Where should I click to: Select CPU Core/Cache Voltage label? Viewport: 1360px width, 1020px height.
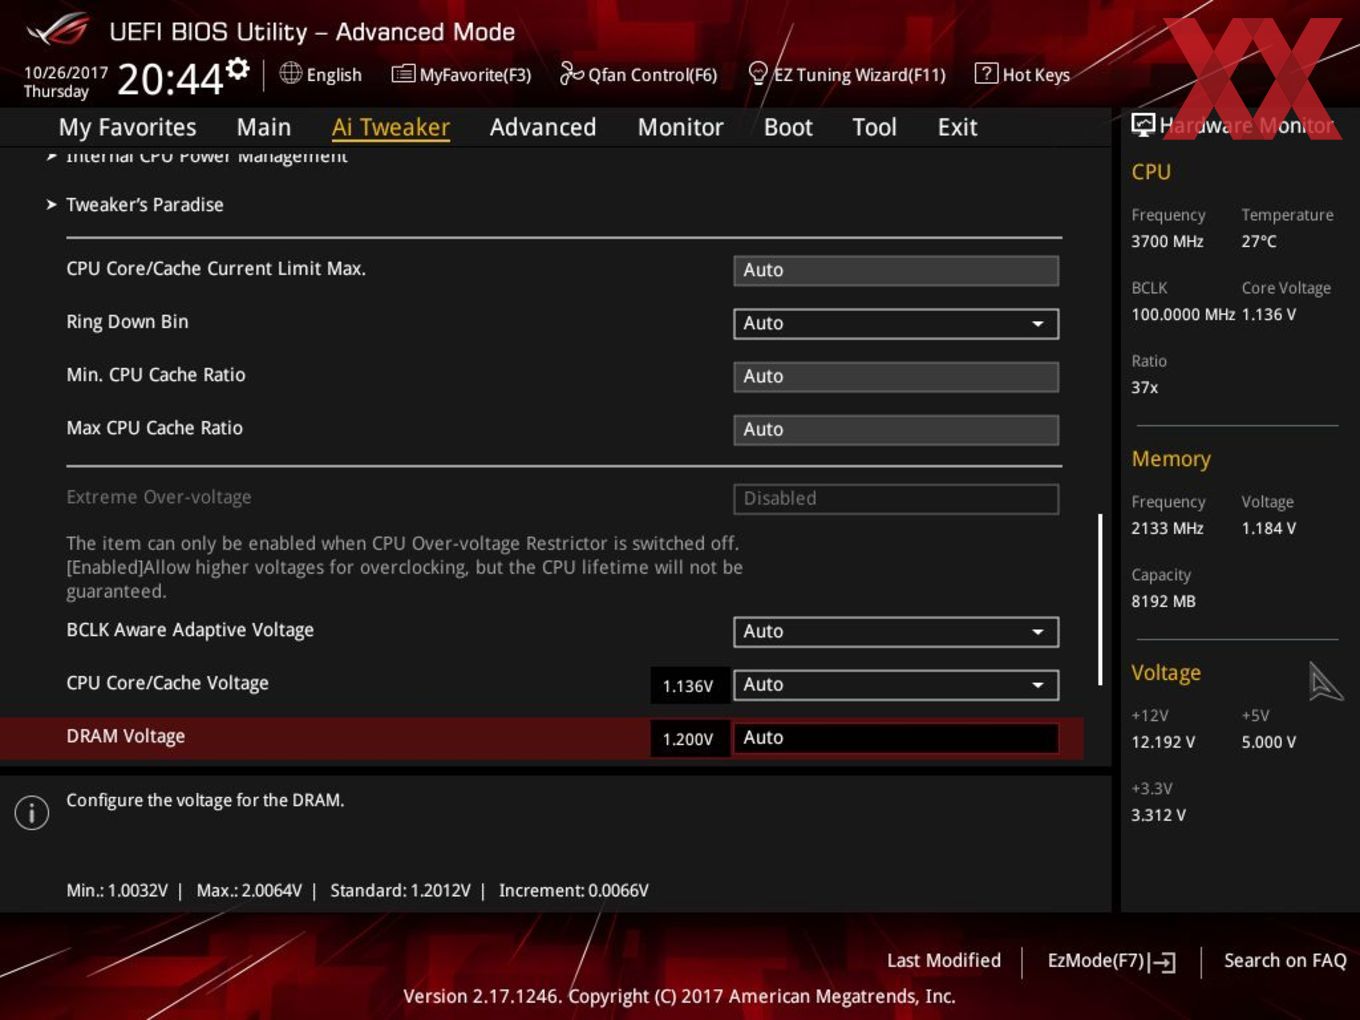(167, 683)
